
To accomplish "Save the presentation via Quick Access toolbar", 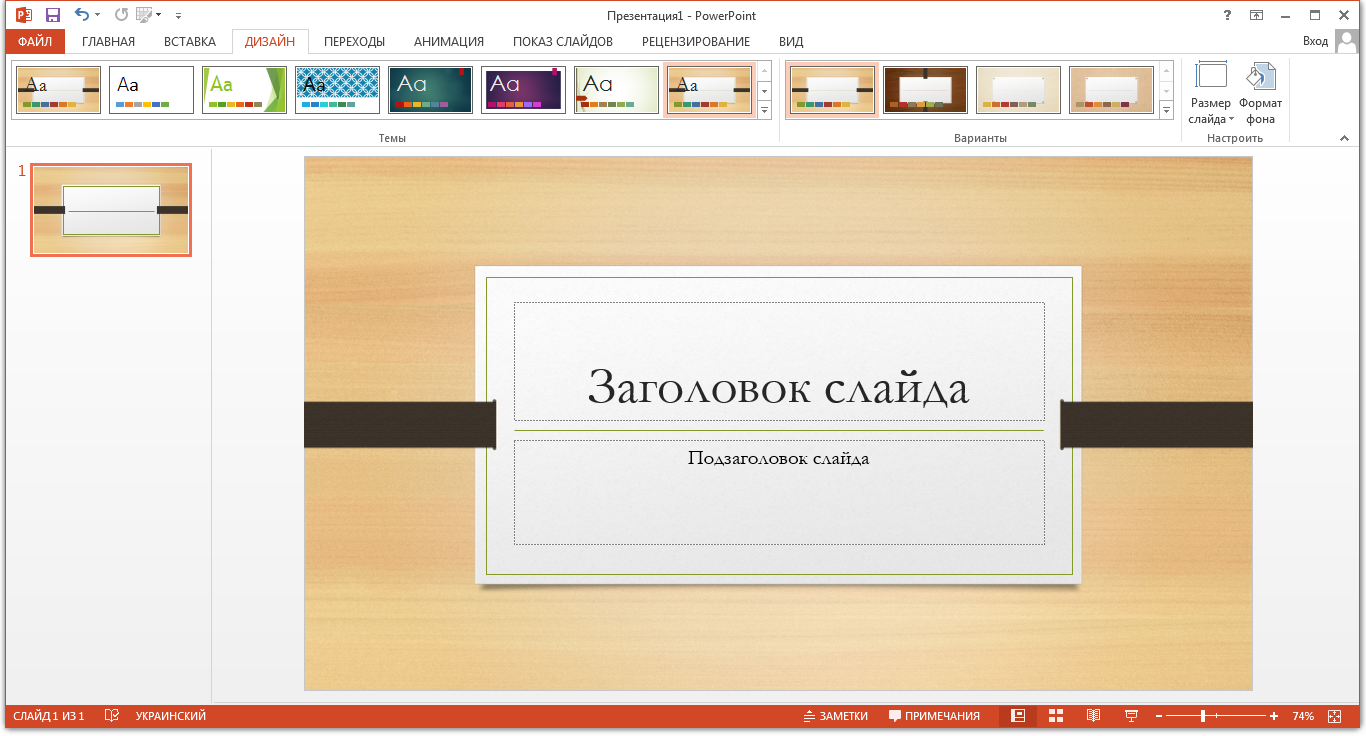I will click(x=50, y=14).
